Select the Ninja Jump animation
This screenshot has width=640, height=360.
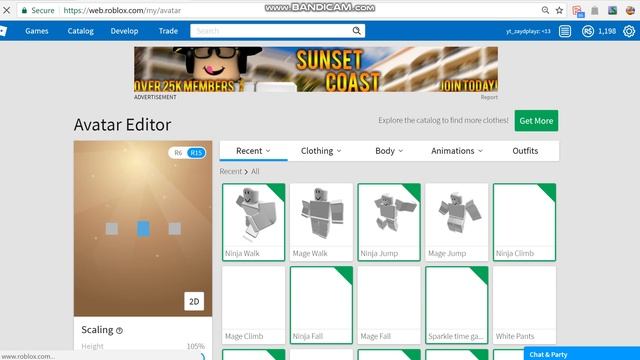(389, 222)
